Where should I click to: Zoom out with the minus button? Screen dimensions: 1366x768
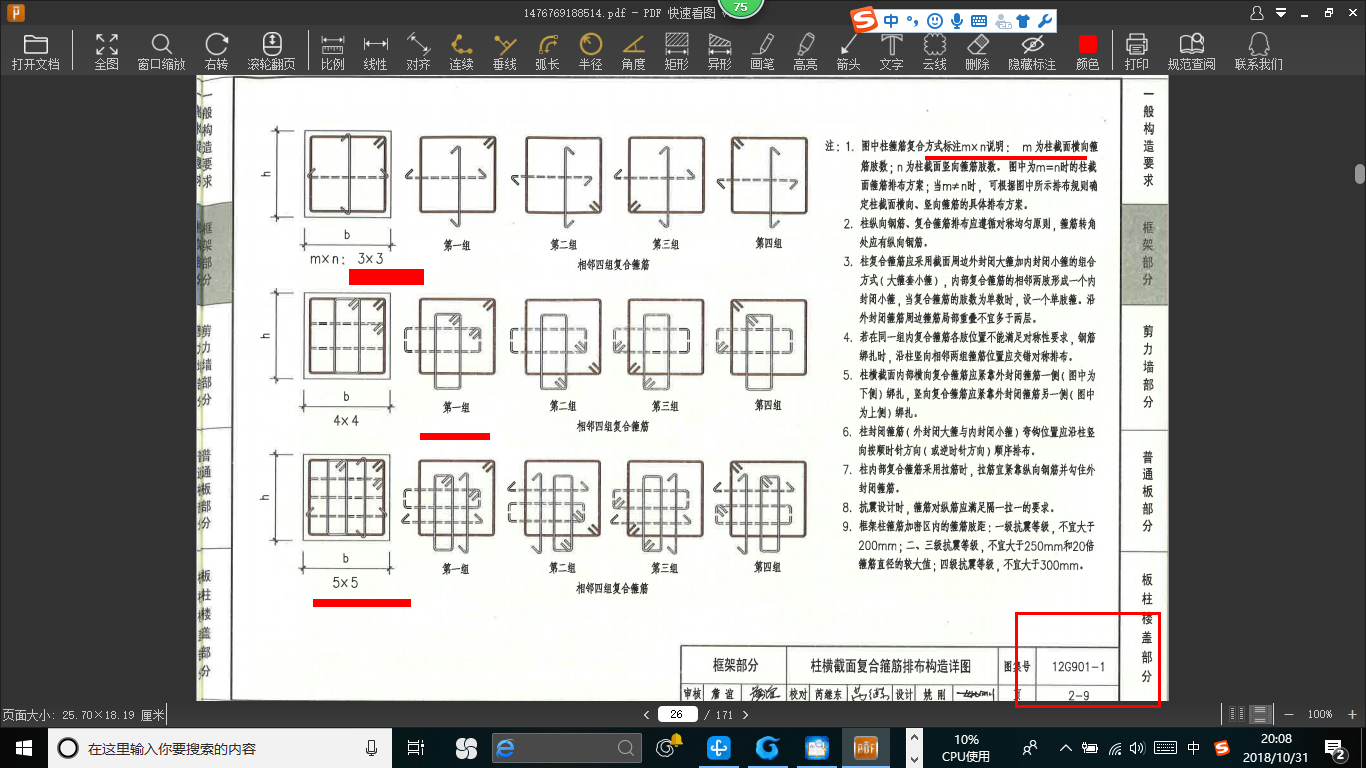[1288, 714]
